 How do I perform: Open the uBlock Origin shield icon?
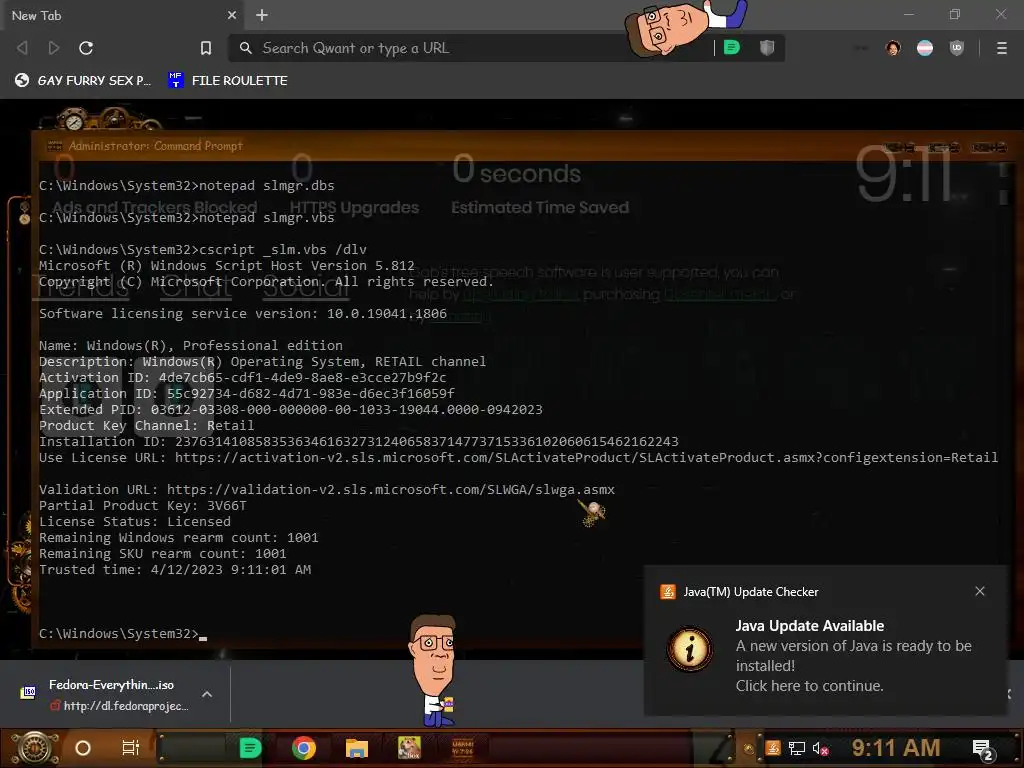coord(957,48)
